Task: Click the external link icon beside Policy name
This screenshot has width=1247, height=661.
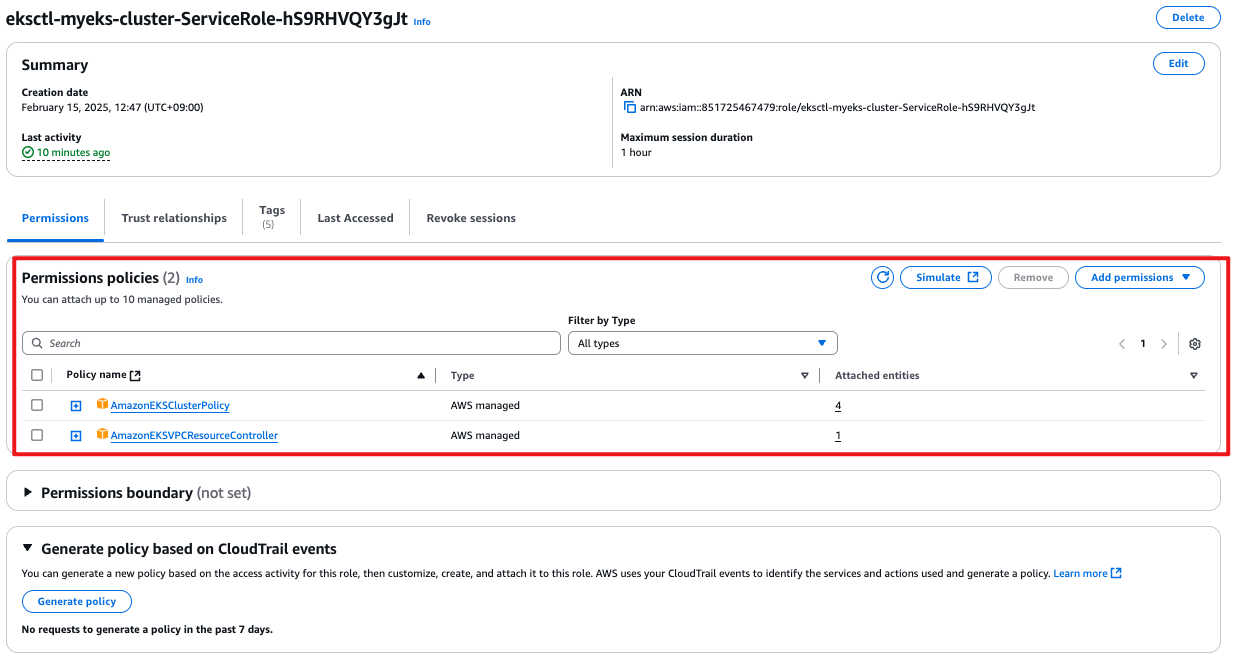Action: (136, 375)
